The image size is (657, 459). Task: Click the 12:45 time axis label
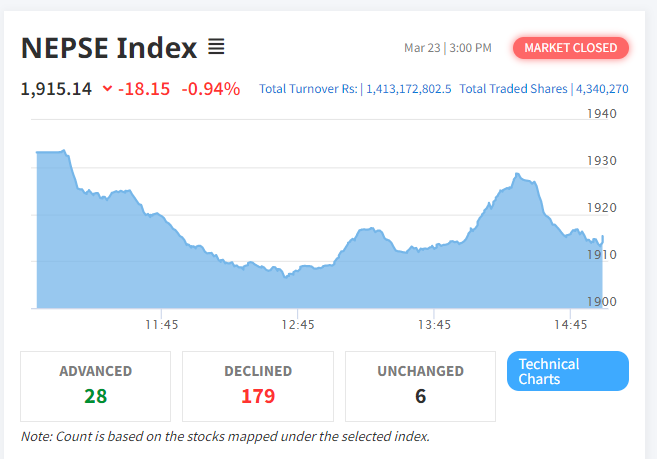coord(298,324)
